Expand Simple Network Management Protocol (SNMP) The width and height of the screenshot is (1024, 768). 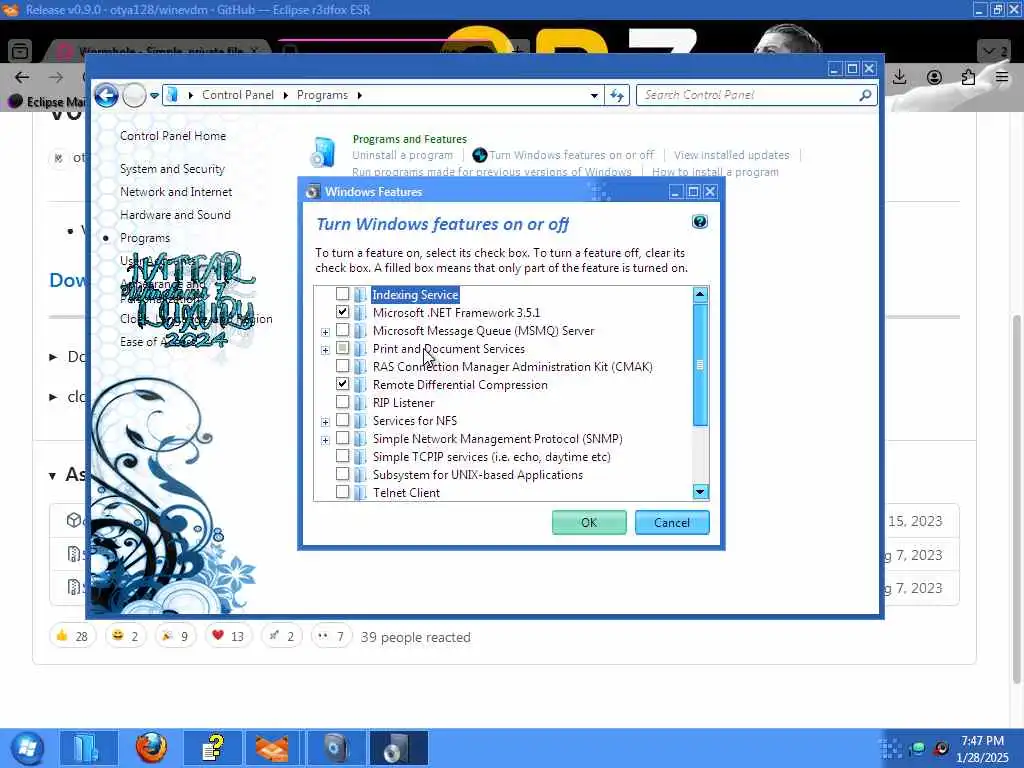[325, 441]
